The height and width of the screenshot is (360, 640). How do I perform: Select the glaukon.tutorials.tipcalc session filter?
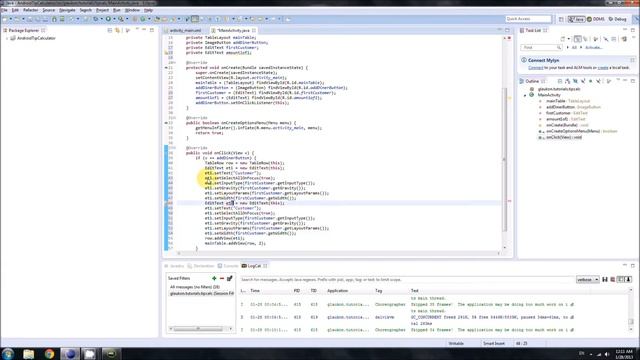pos(202,293)
